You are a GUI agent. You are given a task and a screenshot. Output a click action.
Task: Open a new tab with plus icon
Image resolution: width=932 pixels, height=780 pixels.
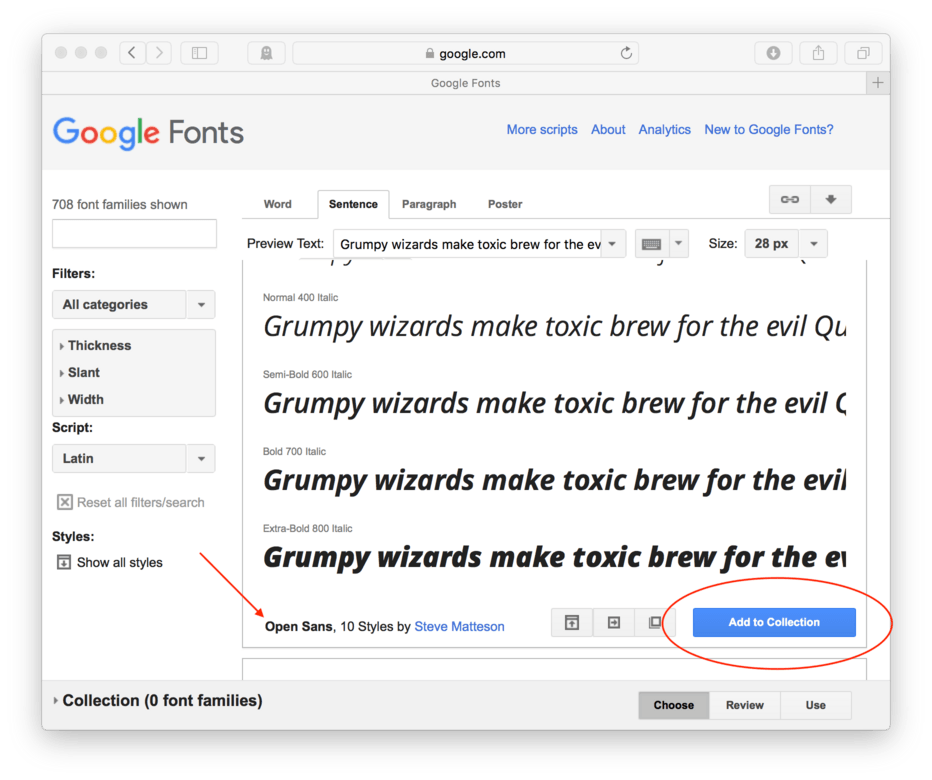878,83
